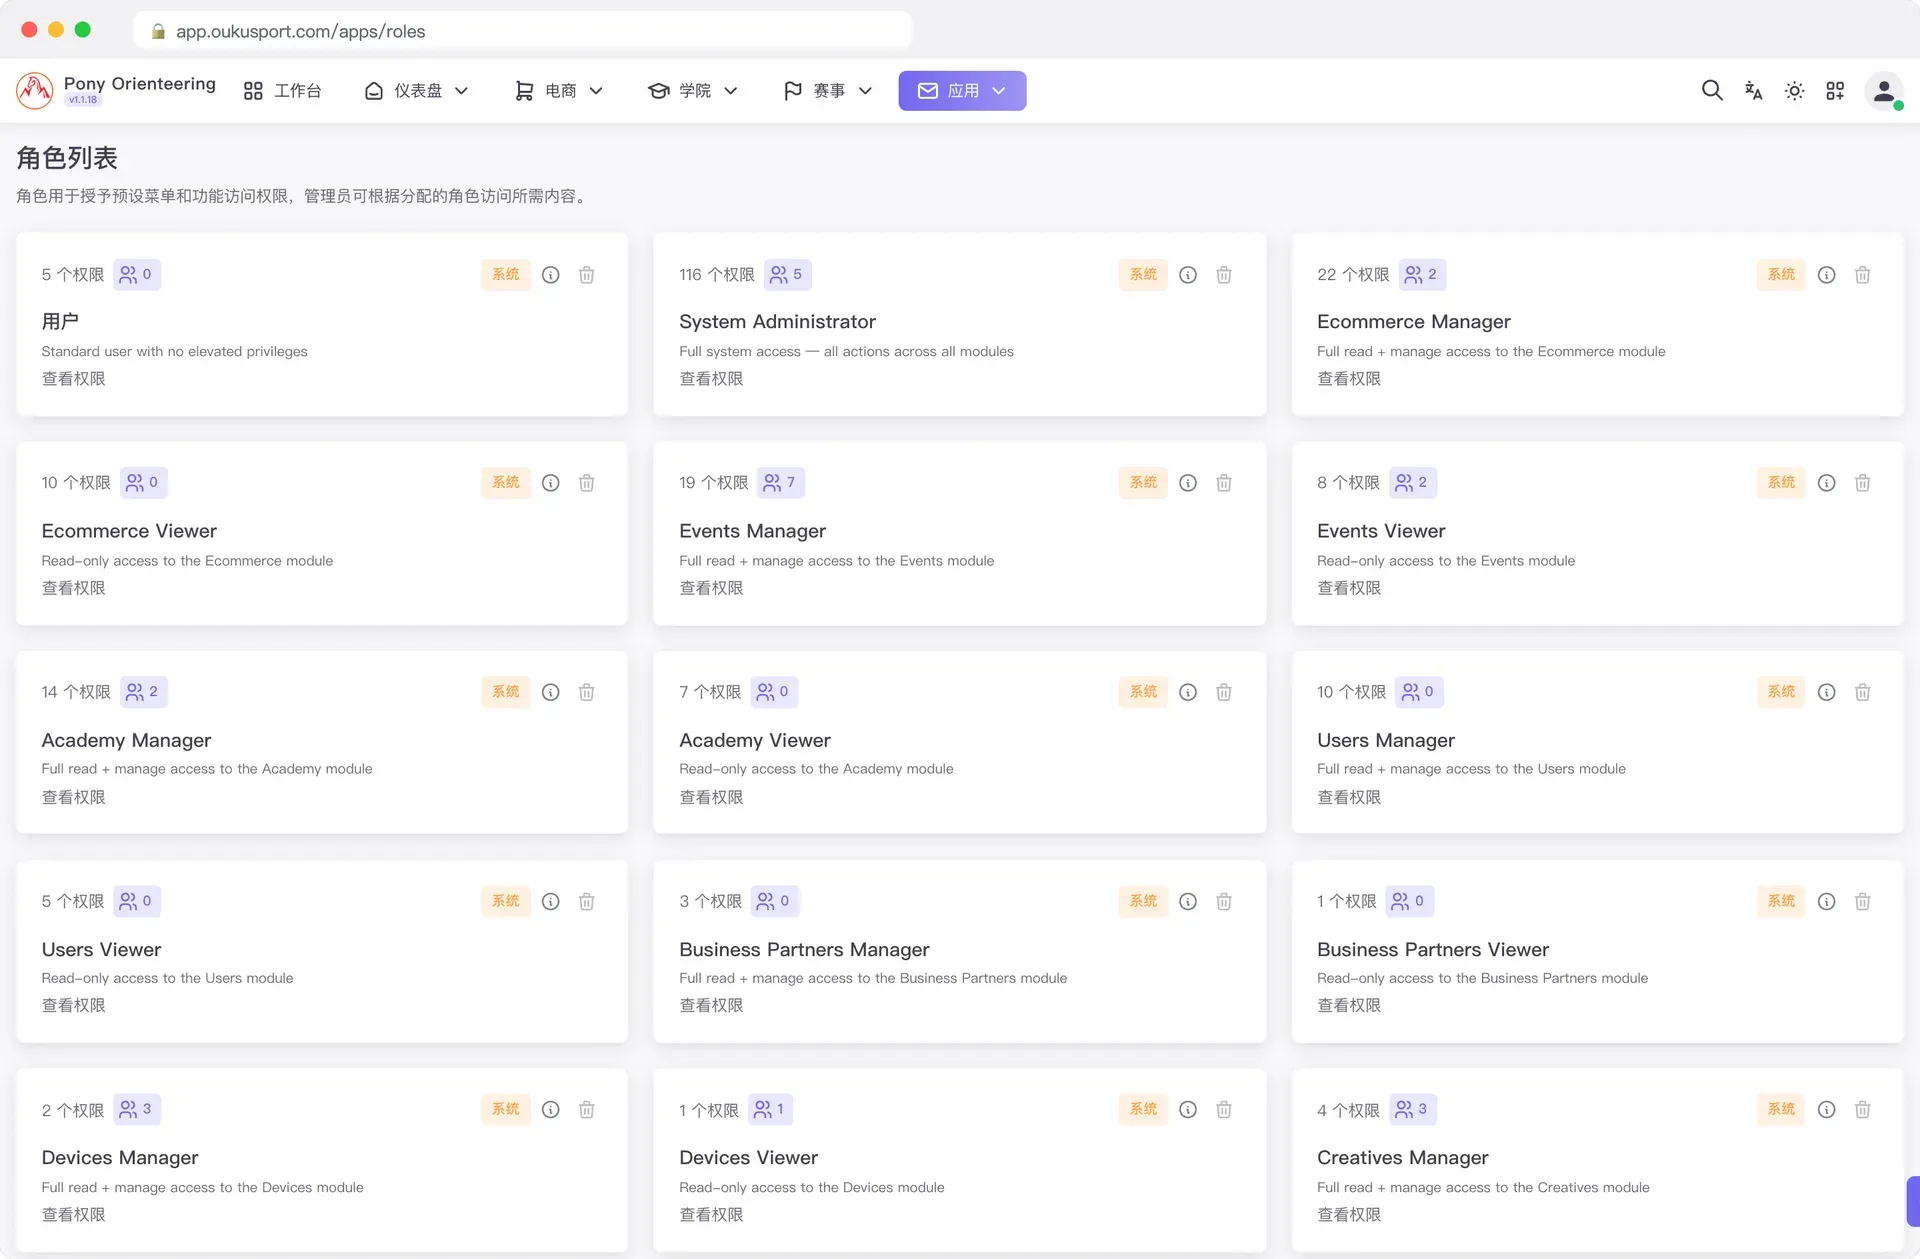This screenshot has width=1920, height=1259.
Task: View permissions link under Ecommerce Viewer
Action: click(73, 588)
